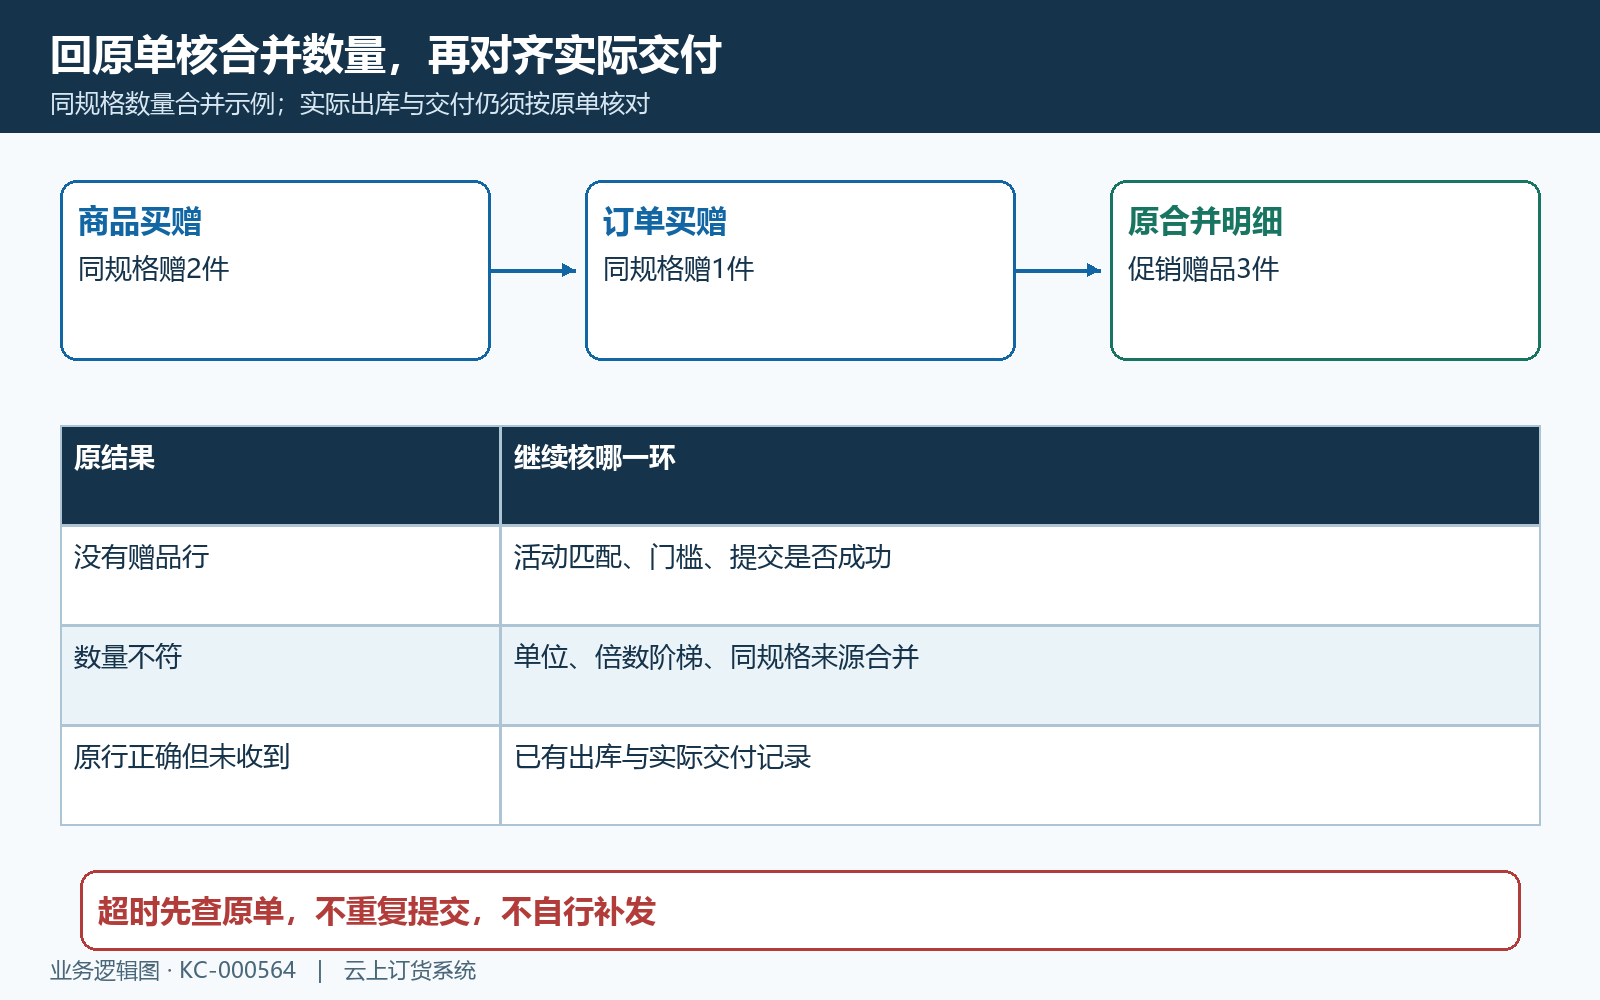
Task: Select the text 同规格赠1件
Action: [x=679, y=269]
